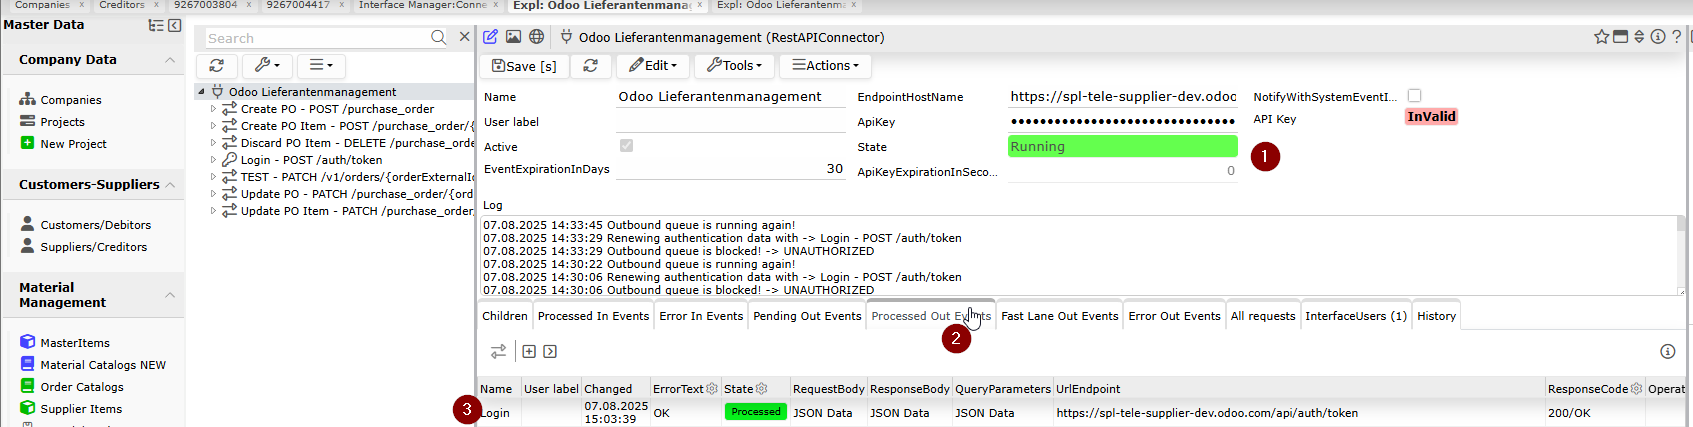The width and height of the screenshot is (1693, 427).
Task: Click the help question mark icon
Action: pos(1677,37)
